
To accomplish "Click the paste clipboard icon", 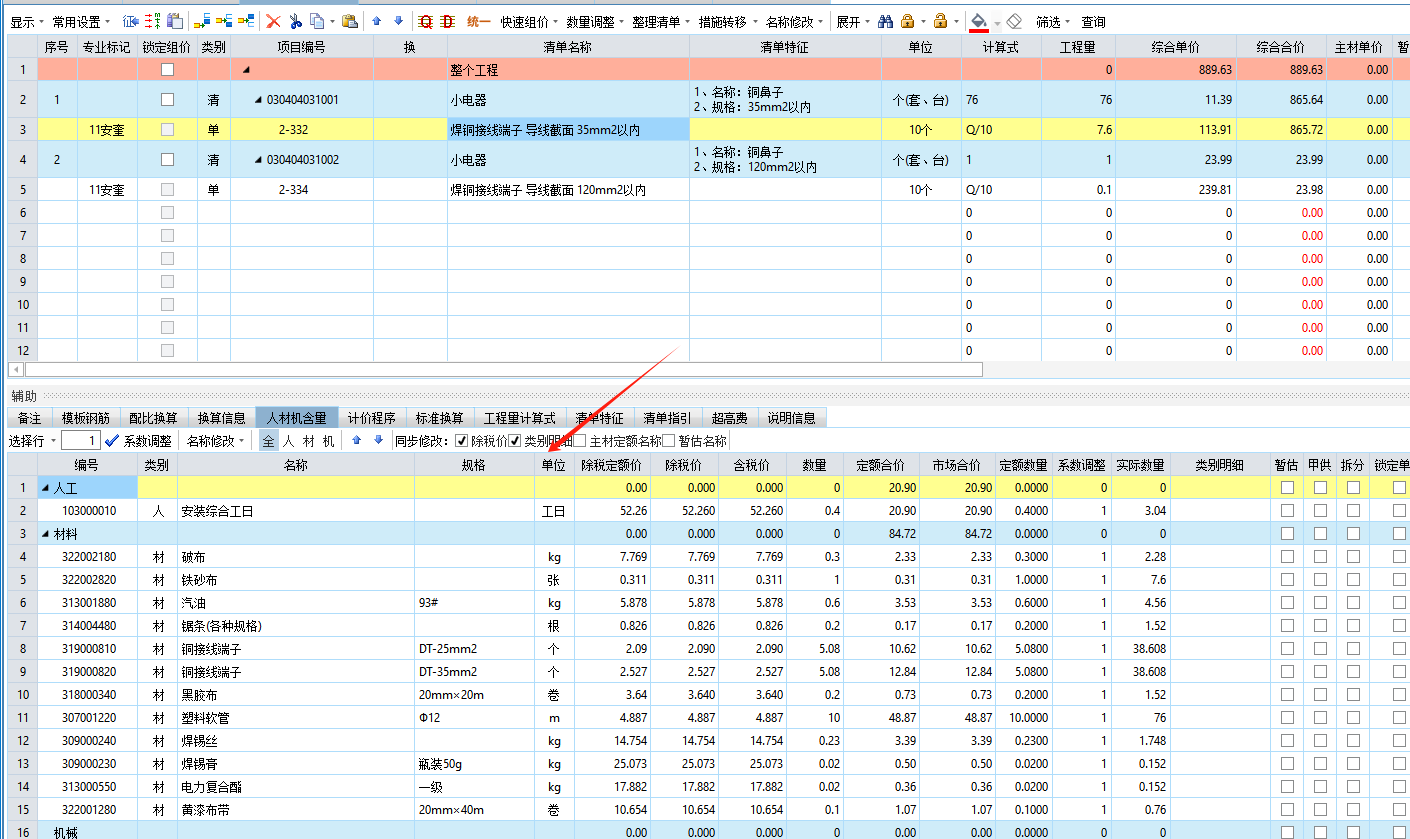I will click(x=349, y=21).
